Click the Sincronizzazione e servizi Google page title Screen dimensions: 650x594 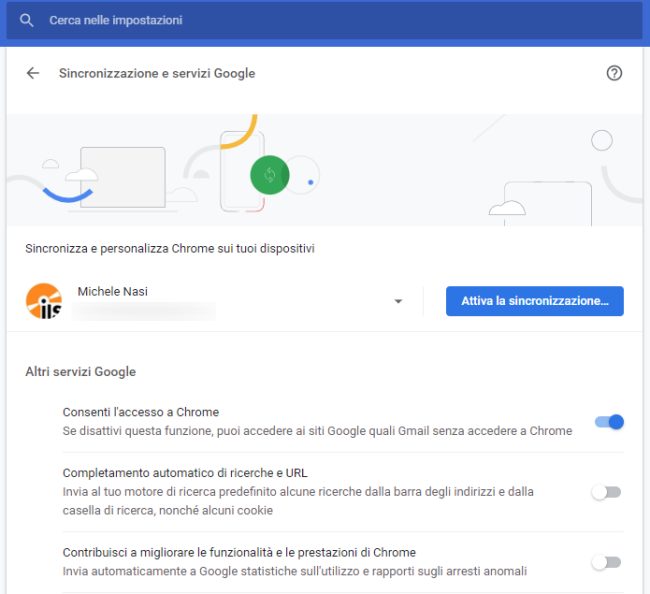(157, 73)
